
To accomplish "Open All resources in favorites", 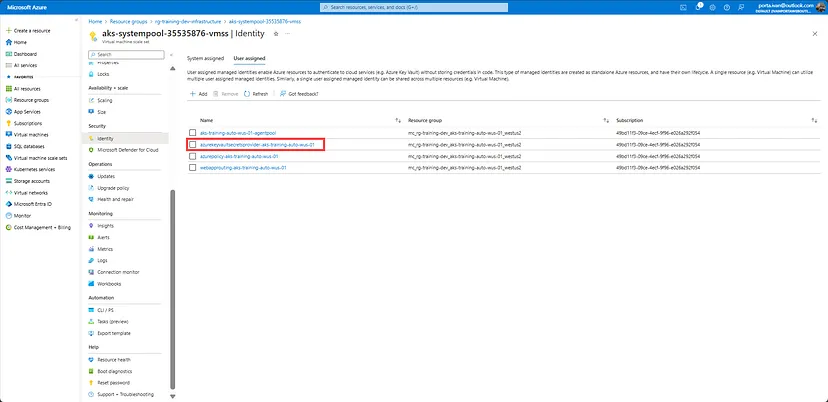I will [x=27, y=89].
